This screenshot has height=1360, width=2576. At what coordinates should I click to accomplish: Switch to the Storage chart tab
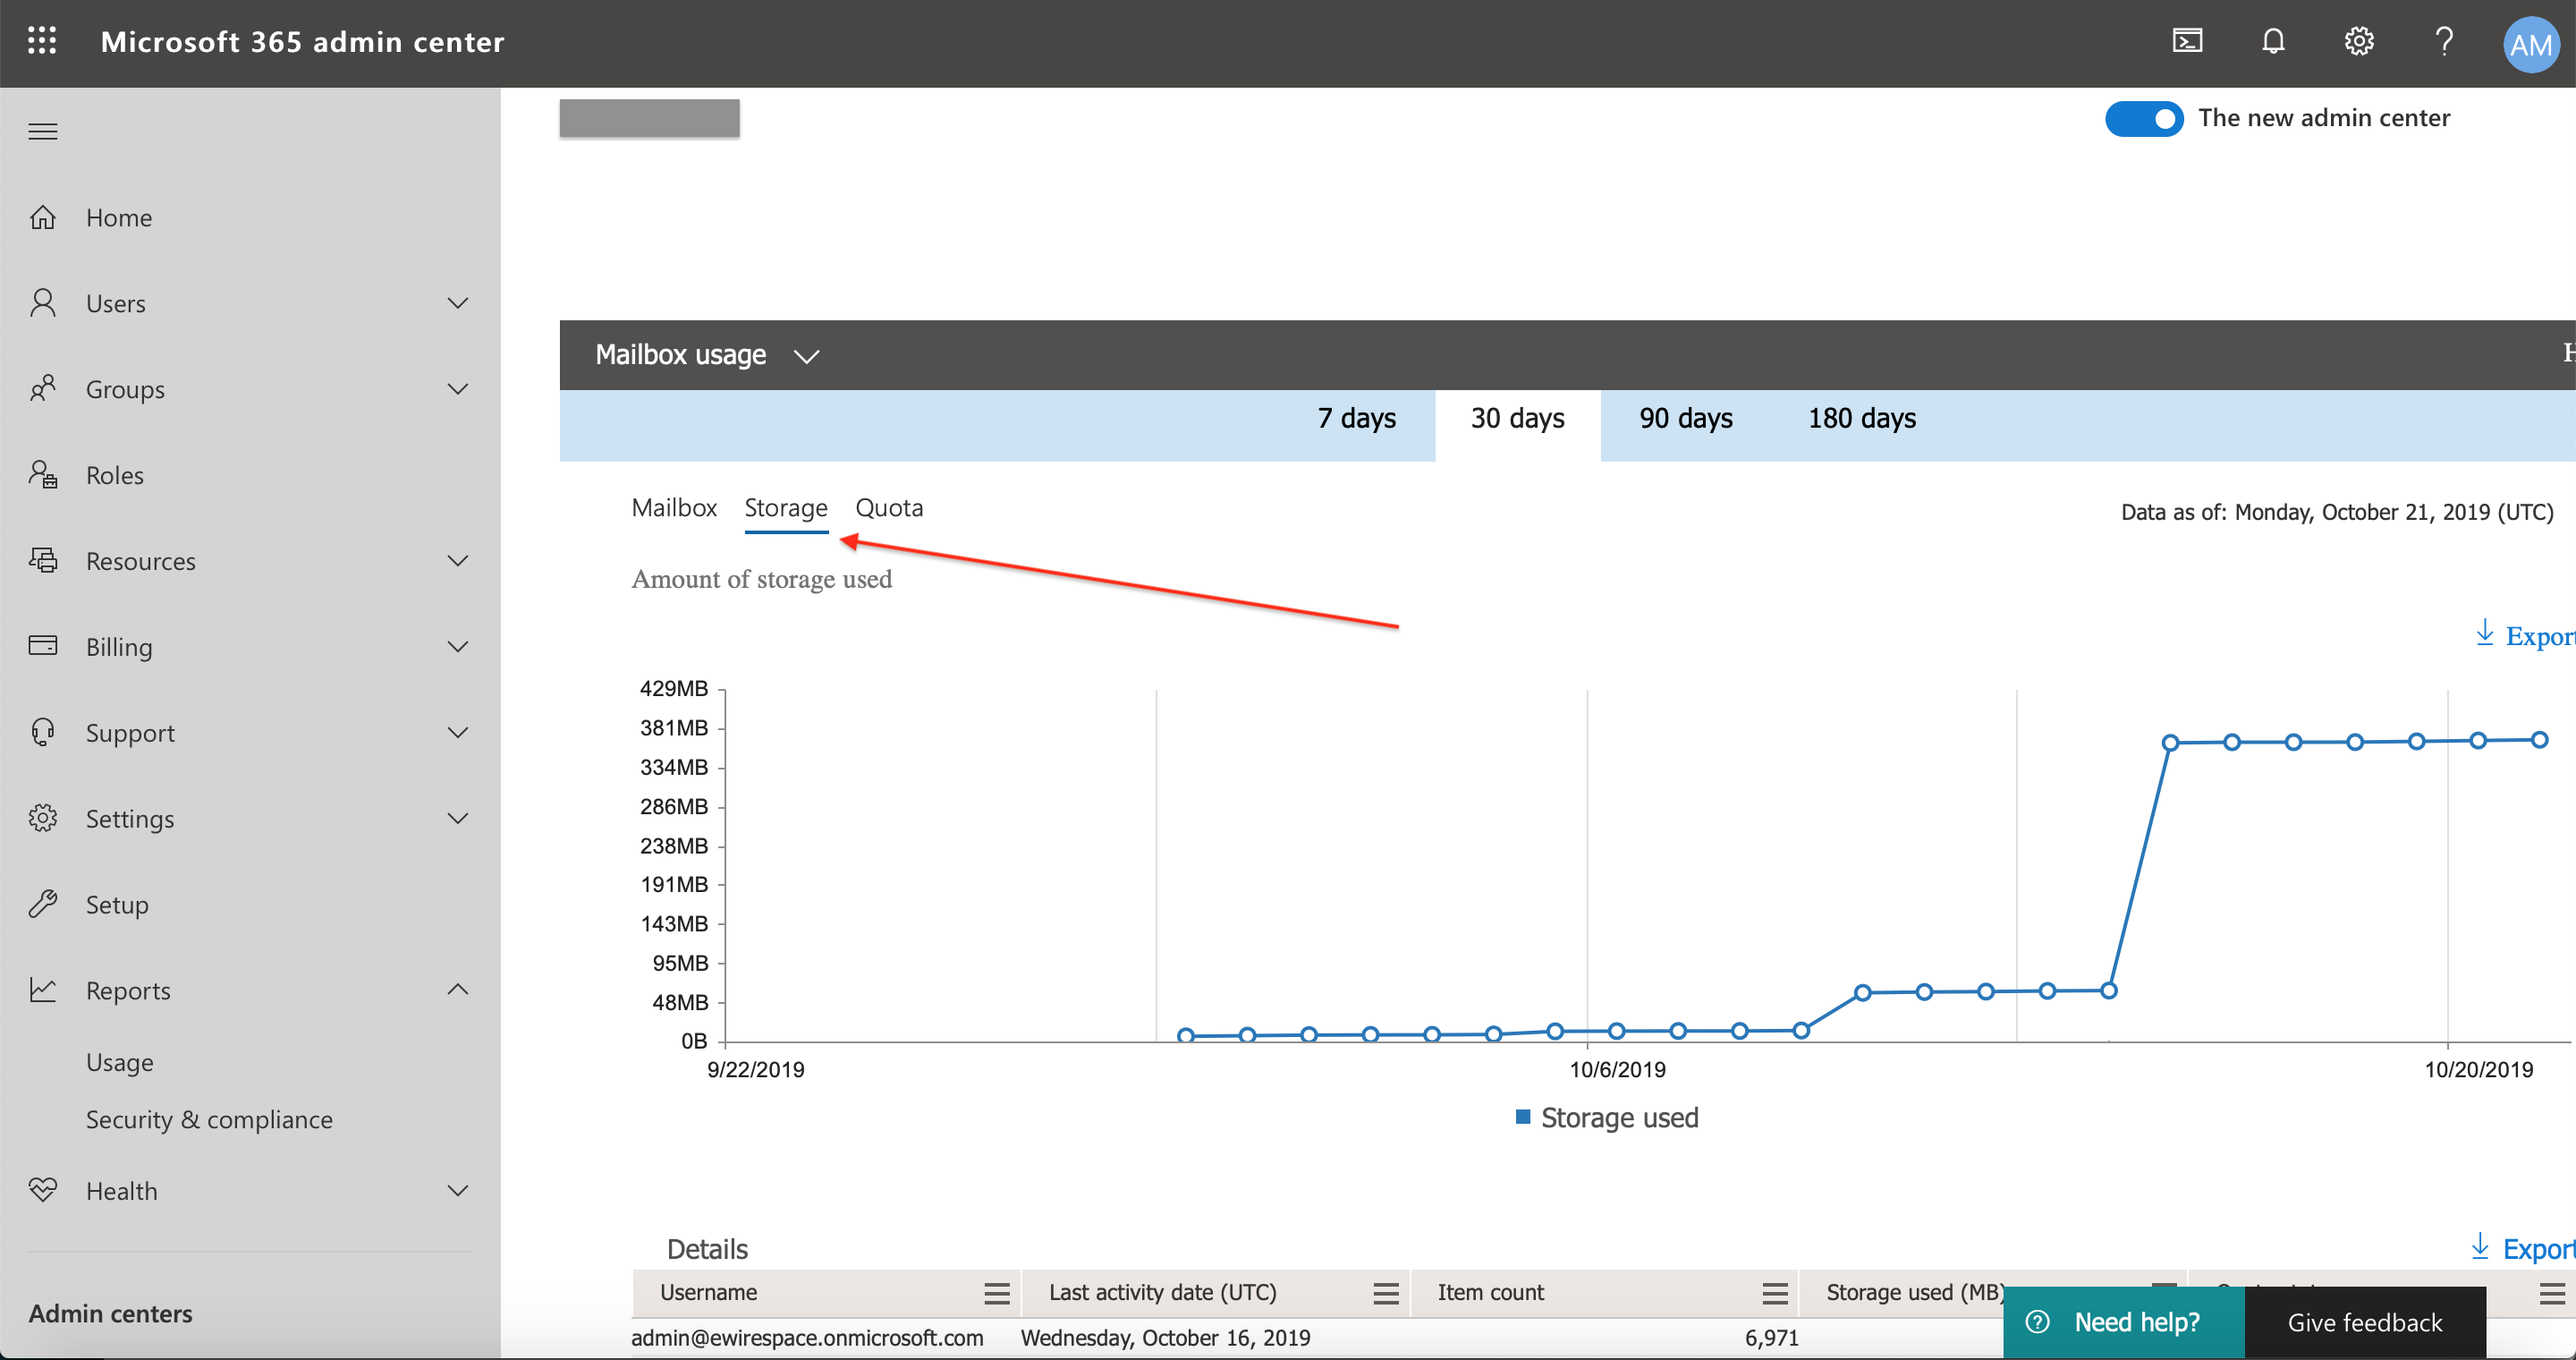click(x=786, y=508)
